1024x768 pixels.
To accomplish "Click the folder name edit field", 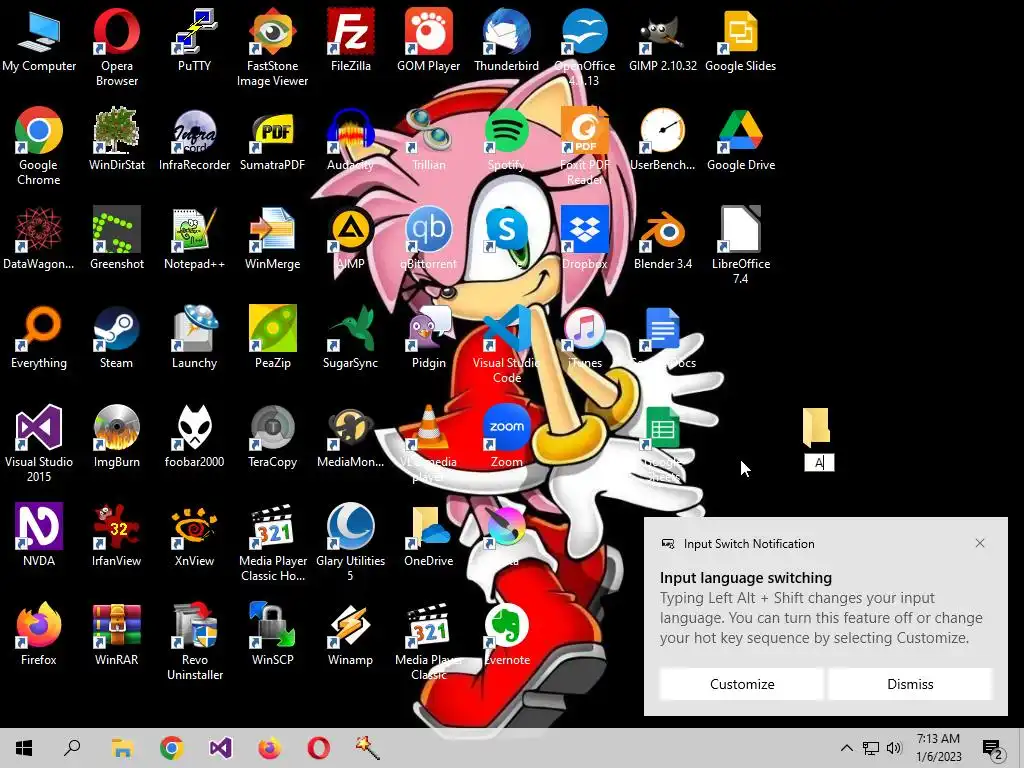I will point(819,463).
